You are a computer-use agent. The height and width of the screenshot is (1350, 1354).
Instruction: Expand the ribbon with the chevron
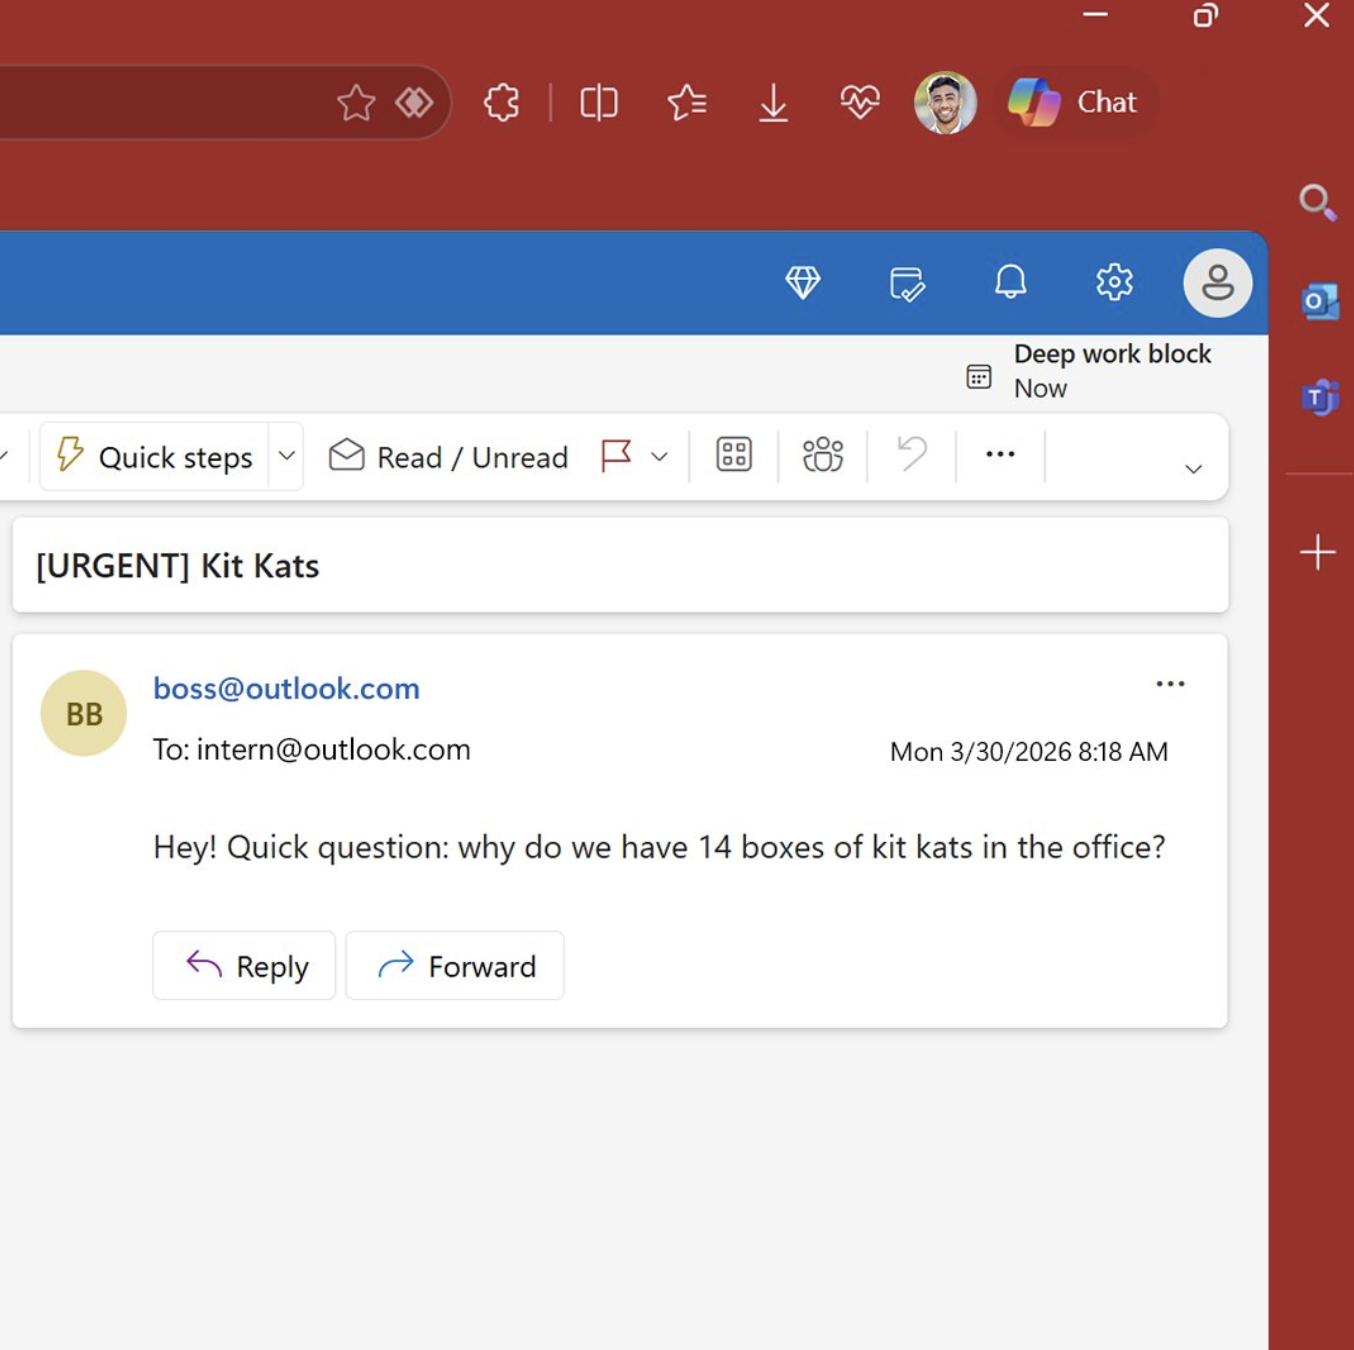1193,469
